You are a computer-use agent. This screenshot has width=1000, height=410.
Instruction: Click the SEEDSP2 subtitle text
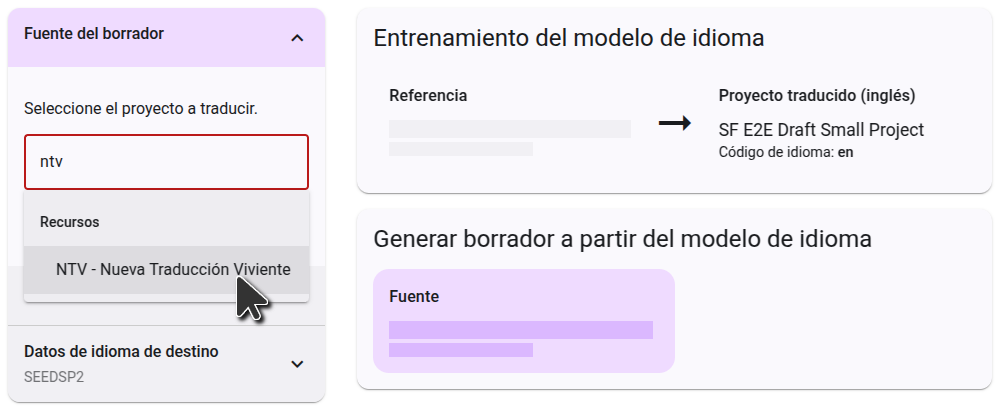(x=54, y=377)
